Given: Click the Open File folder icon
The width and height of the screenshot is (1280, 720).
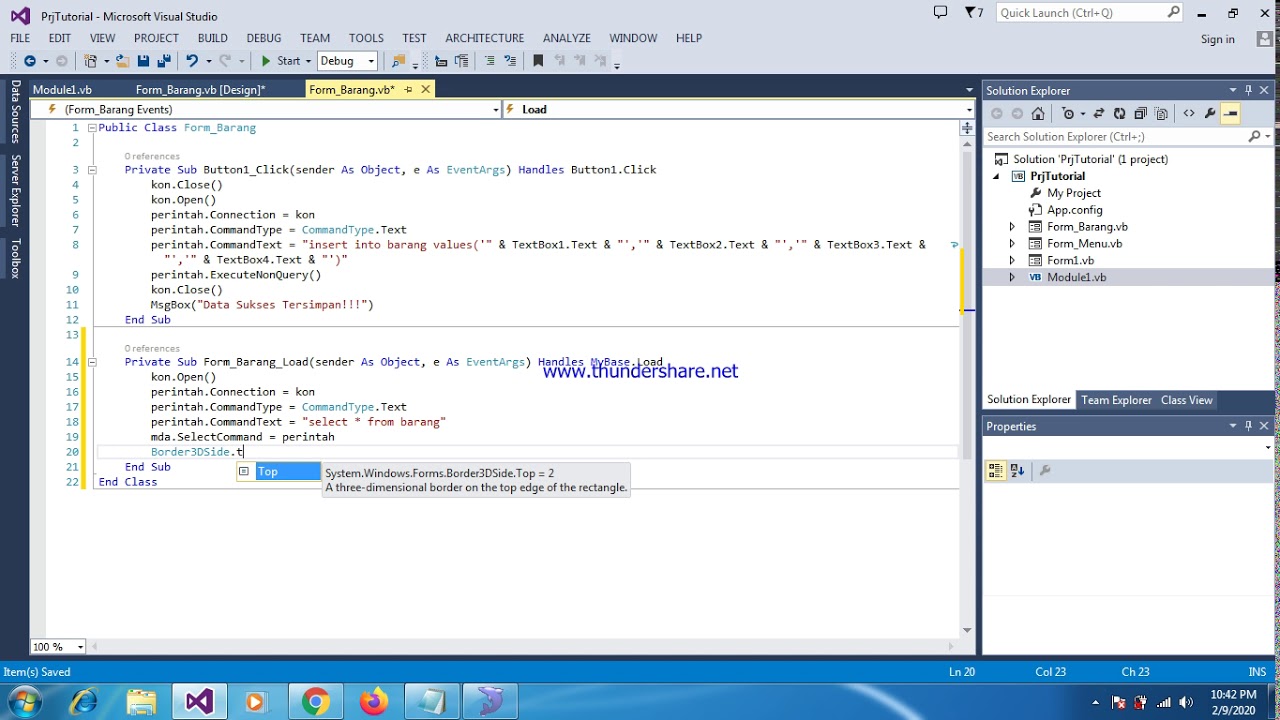Looking at the screenshot, I should [122, 61].
